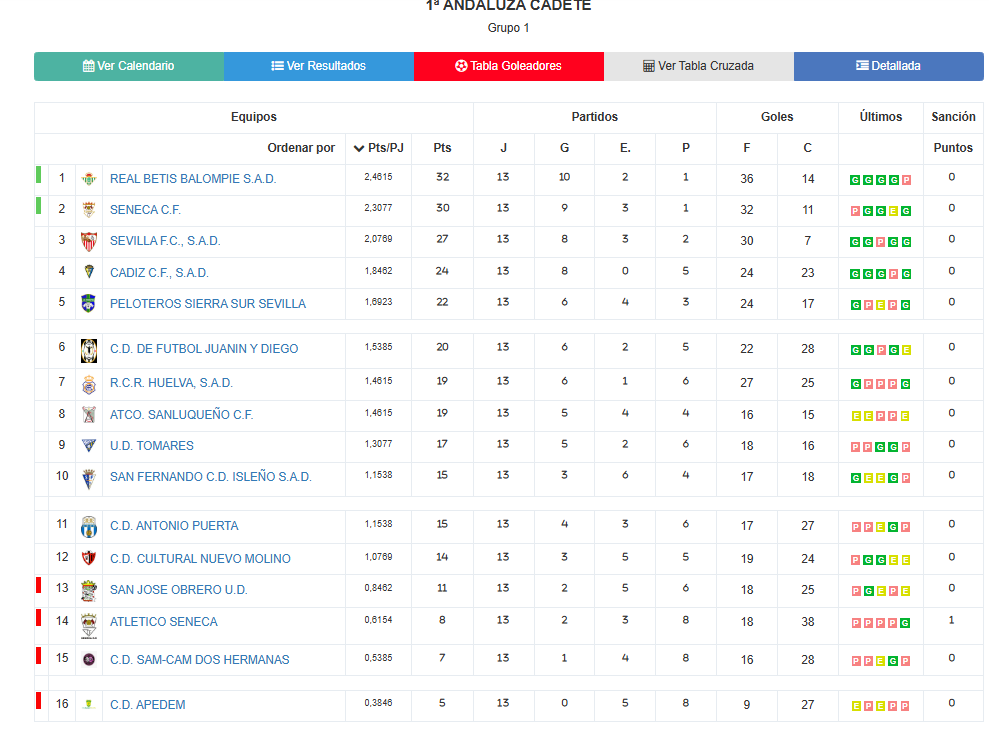989x733 pixels.
Task: Click the Sanción column header
Action: [x=953, y=117]
